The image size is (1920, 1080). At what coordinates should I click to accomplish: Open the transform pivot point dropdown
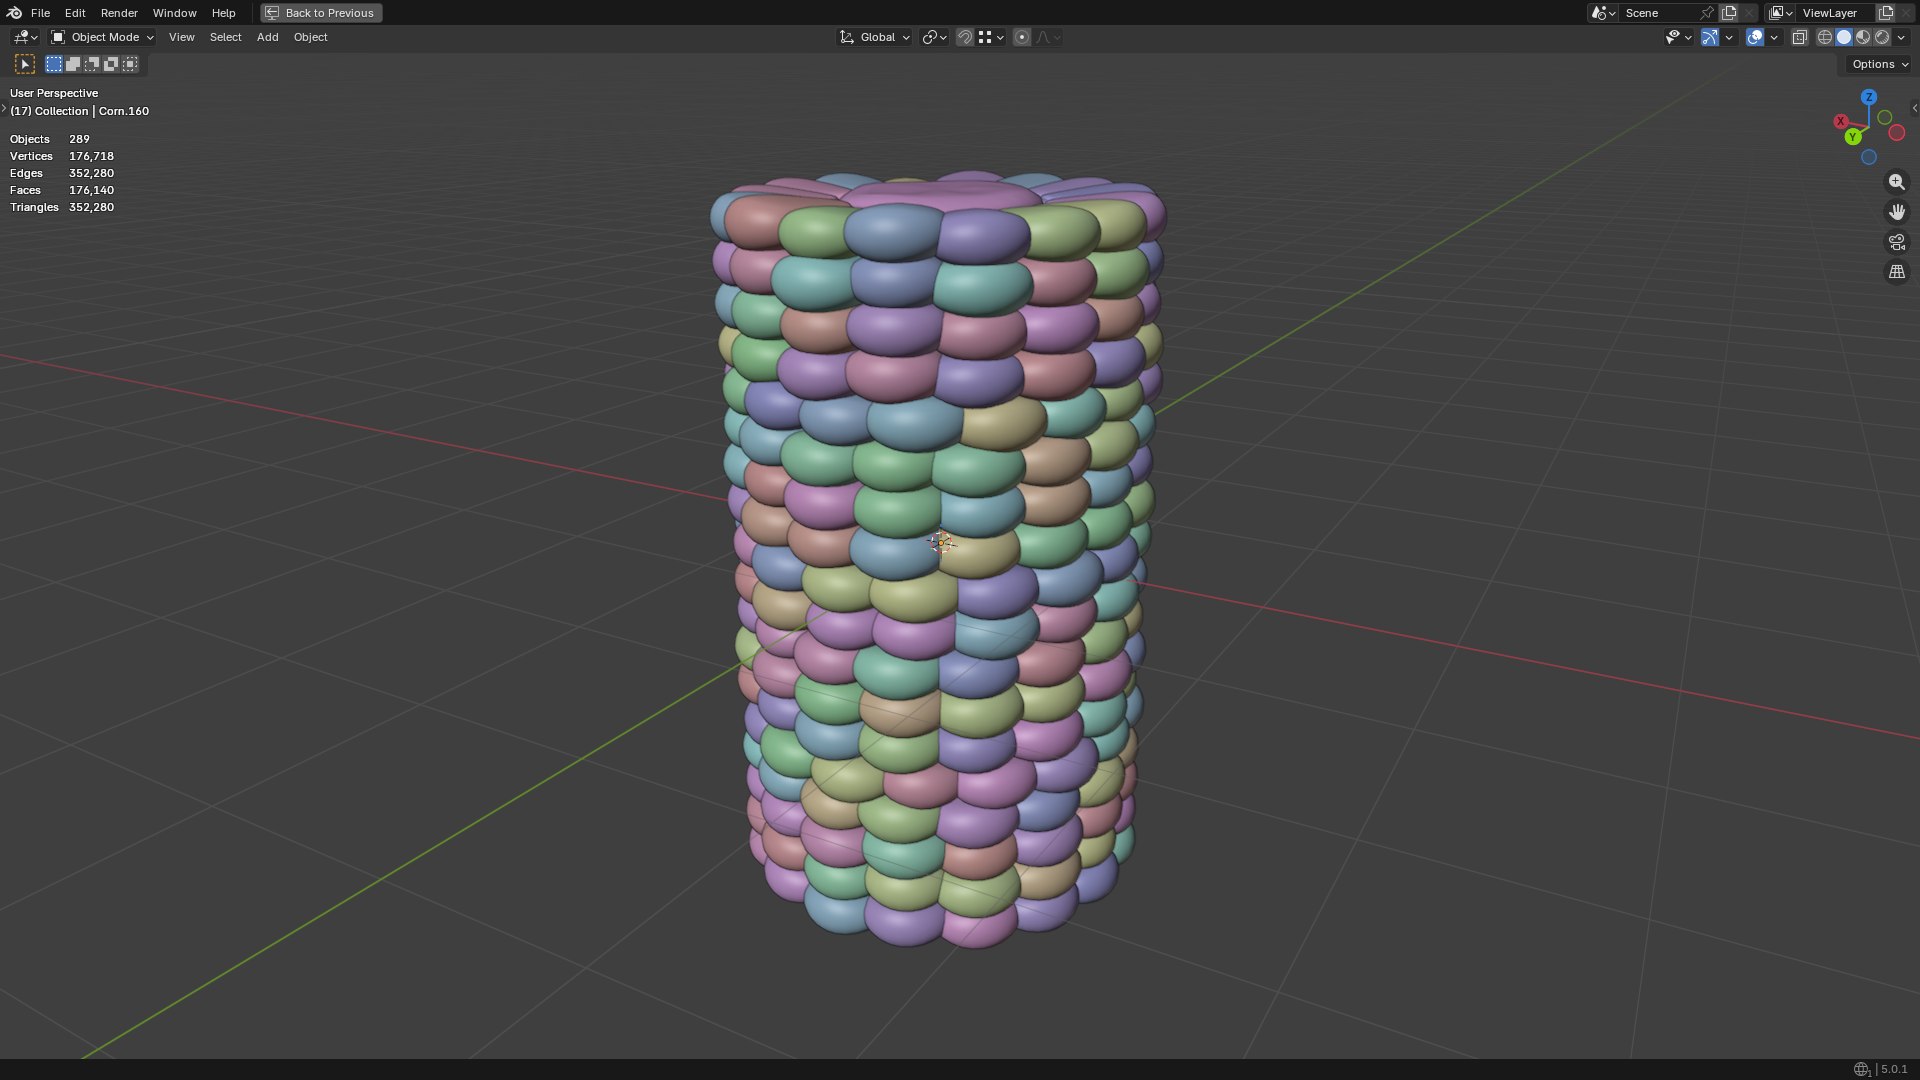pos(934,37)
